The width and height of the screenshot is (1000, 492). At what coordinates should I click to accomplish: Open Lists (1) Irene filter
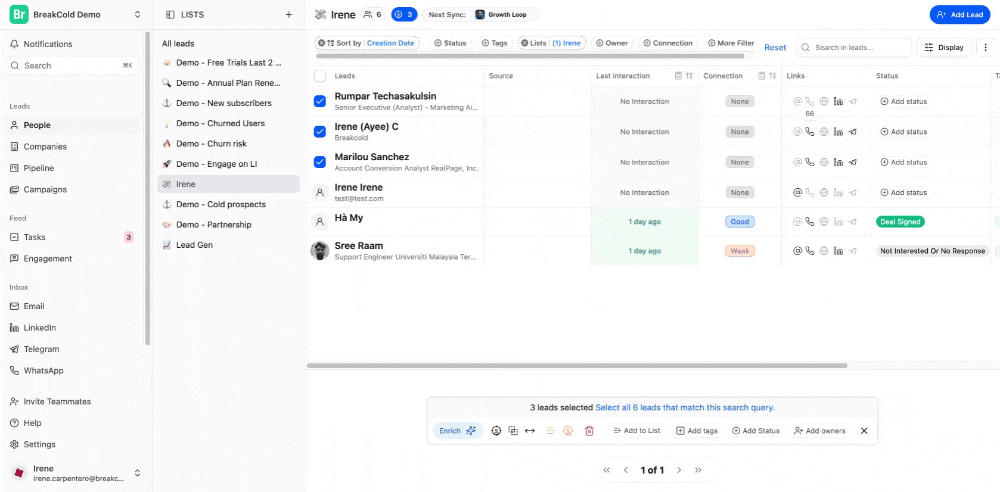[x=551, y=43]
